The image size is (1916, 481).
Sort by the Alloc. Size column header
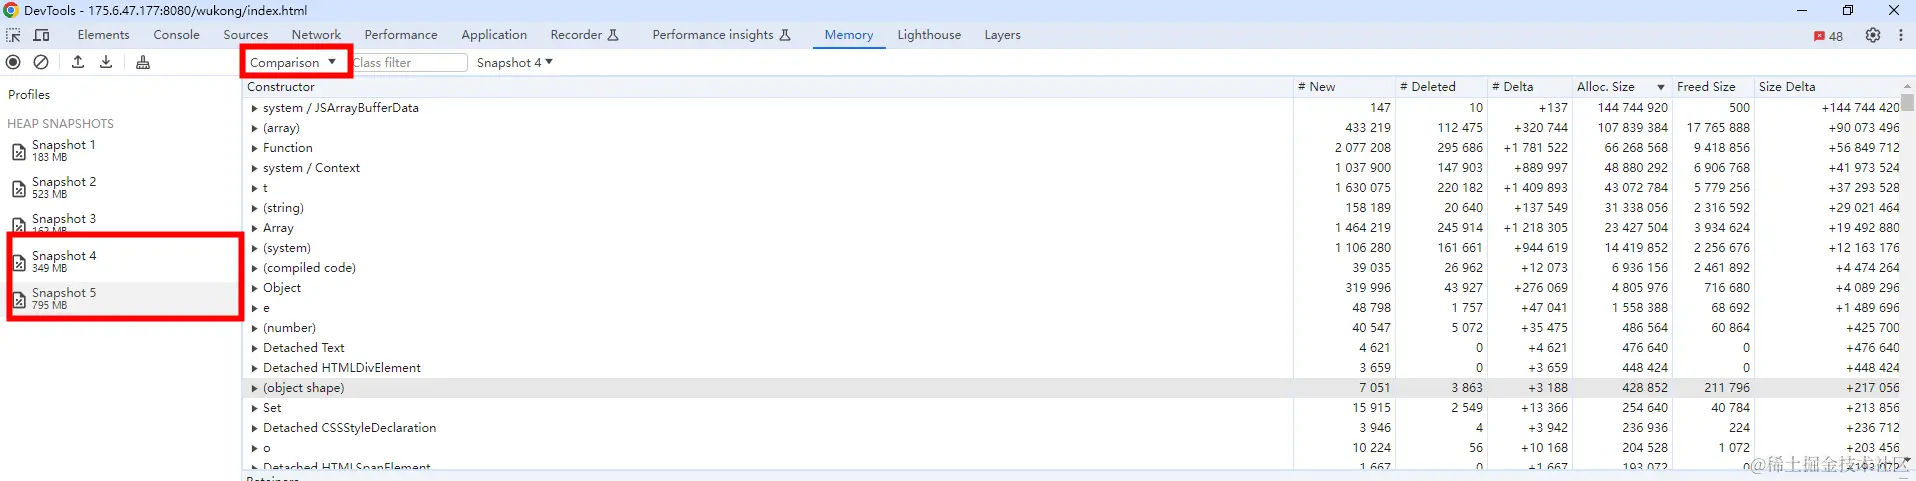[1622, 87]
